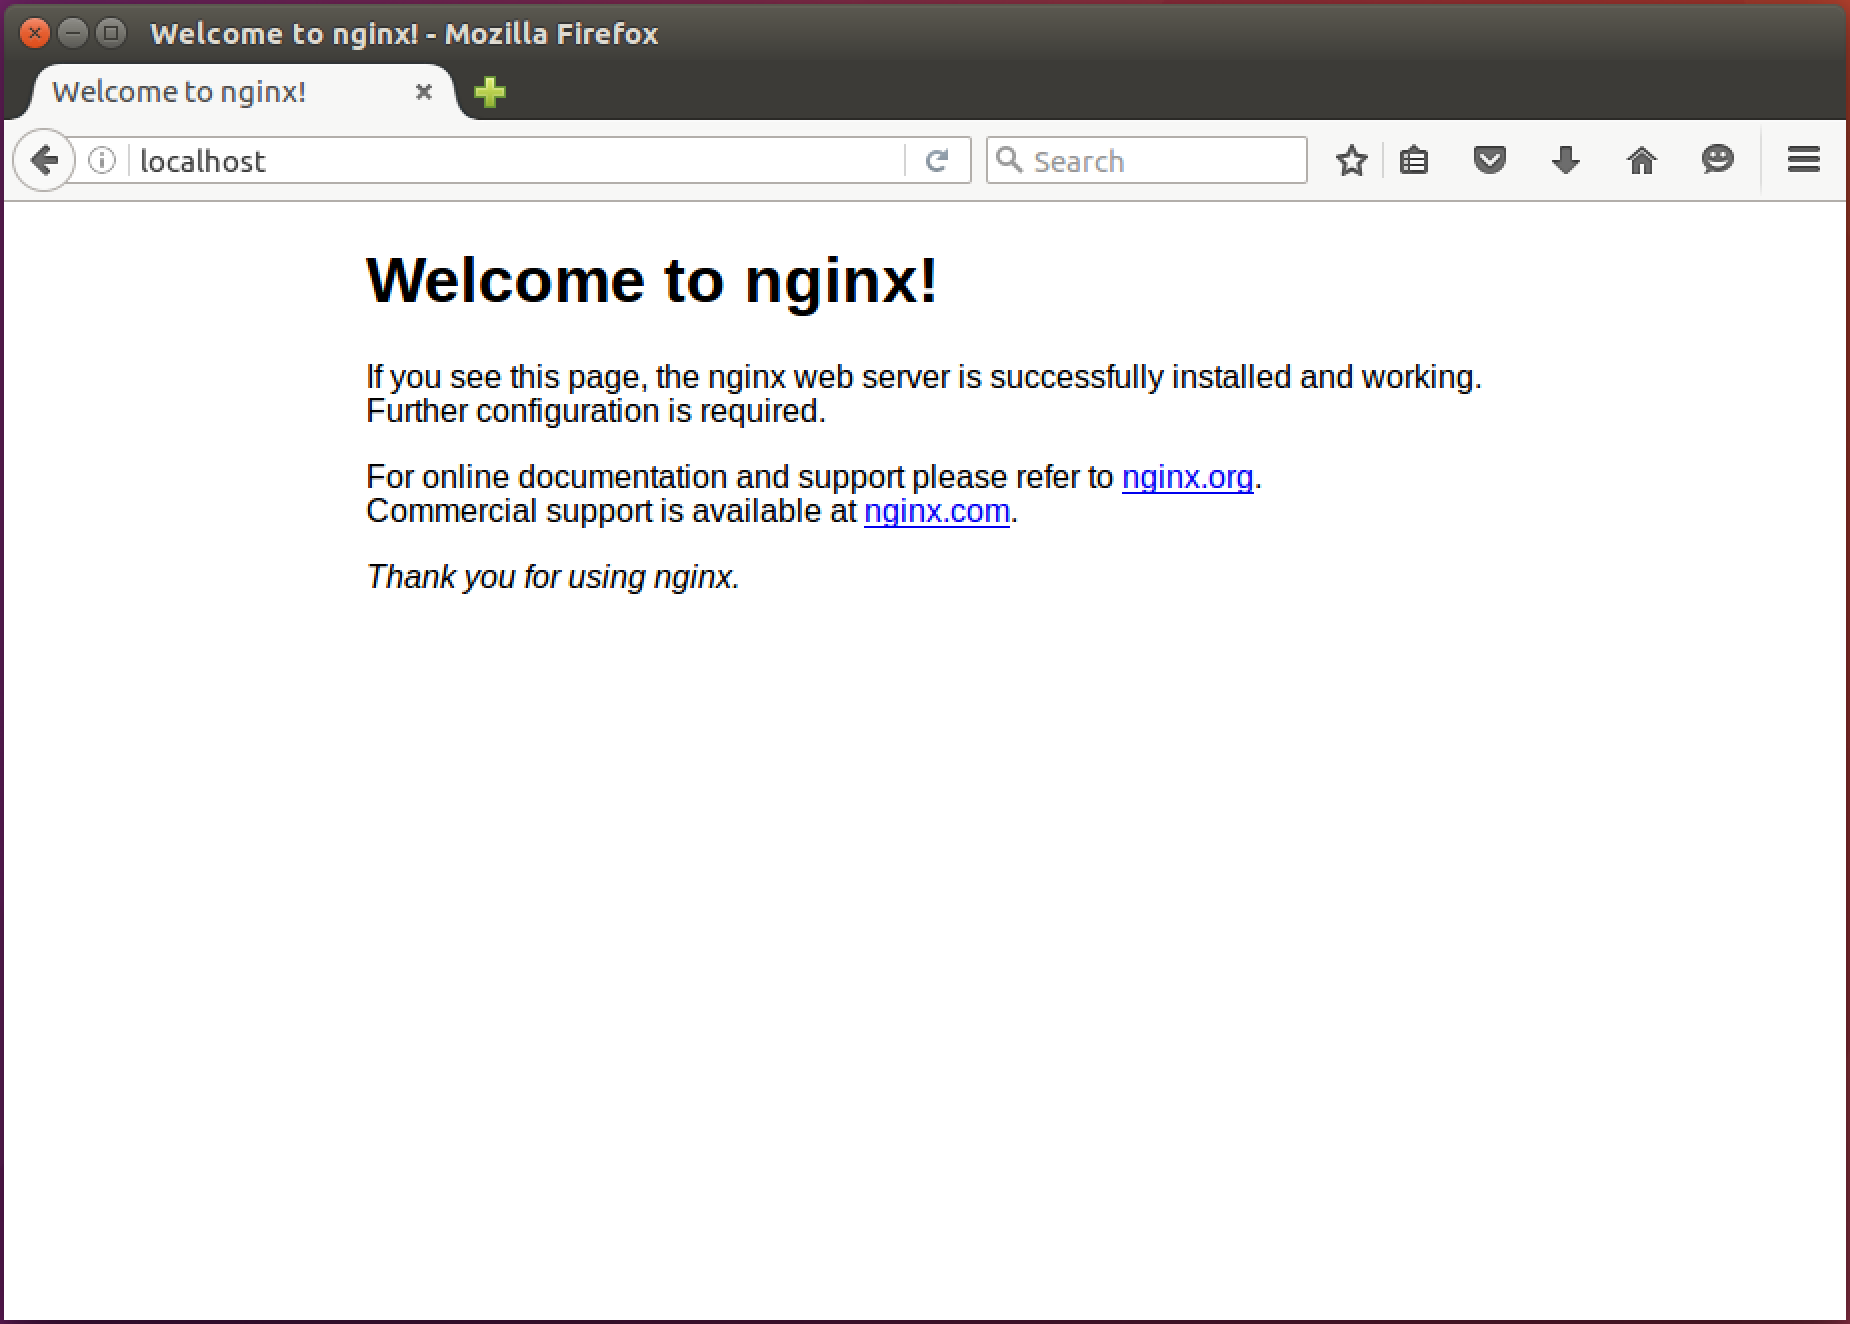Screen dimensions: 1850x1324
Task: Click 'Thank you for using nginx.' text
Action: coord(553,577)
